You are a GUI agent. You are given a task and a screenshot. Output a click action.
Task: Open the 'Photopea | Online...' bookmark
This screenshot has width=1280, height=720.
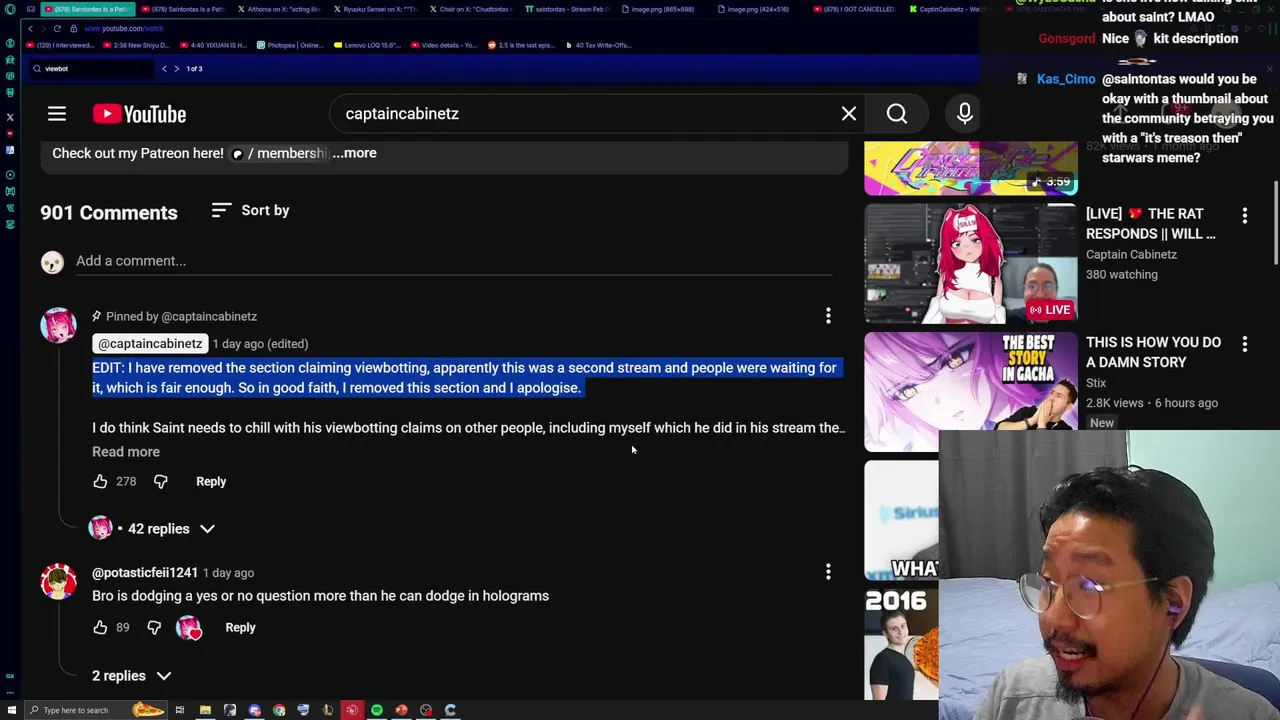[290, 45]
